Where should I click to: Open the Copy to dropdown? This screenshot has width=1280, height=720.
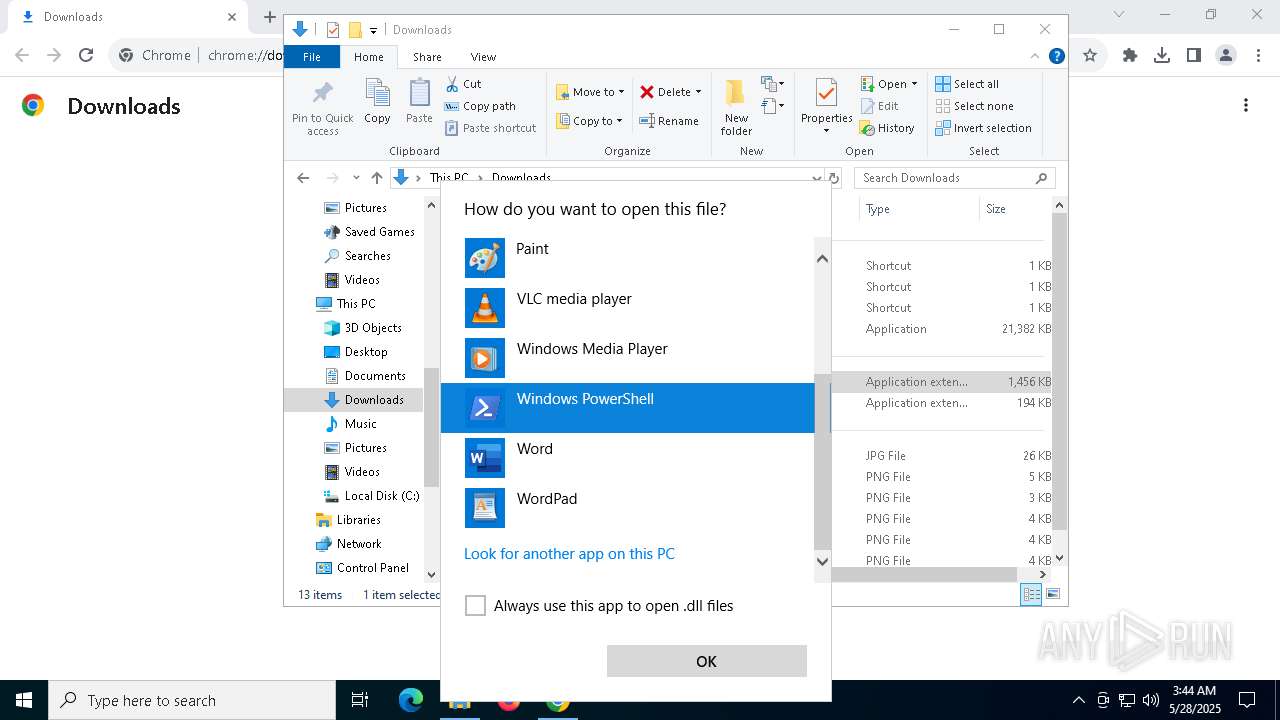click(589, 121)
